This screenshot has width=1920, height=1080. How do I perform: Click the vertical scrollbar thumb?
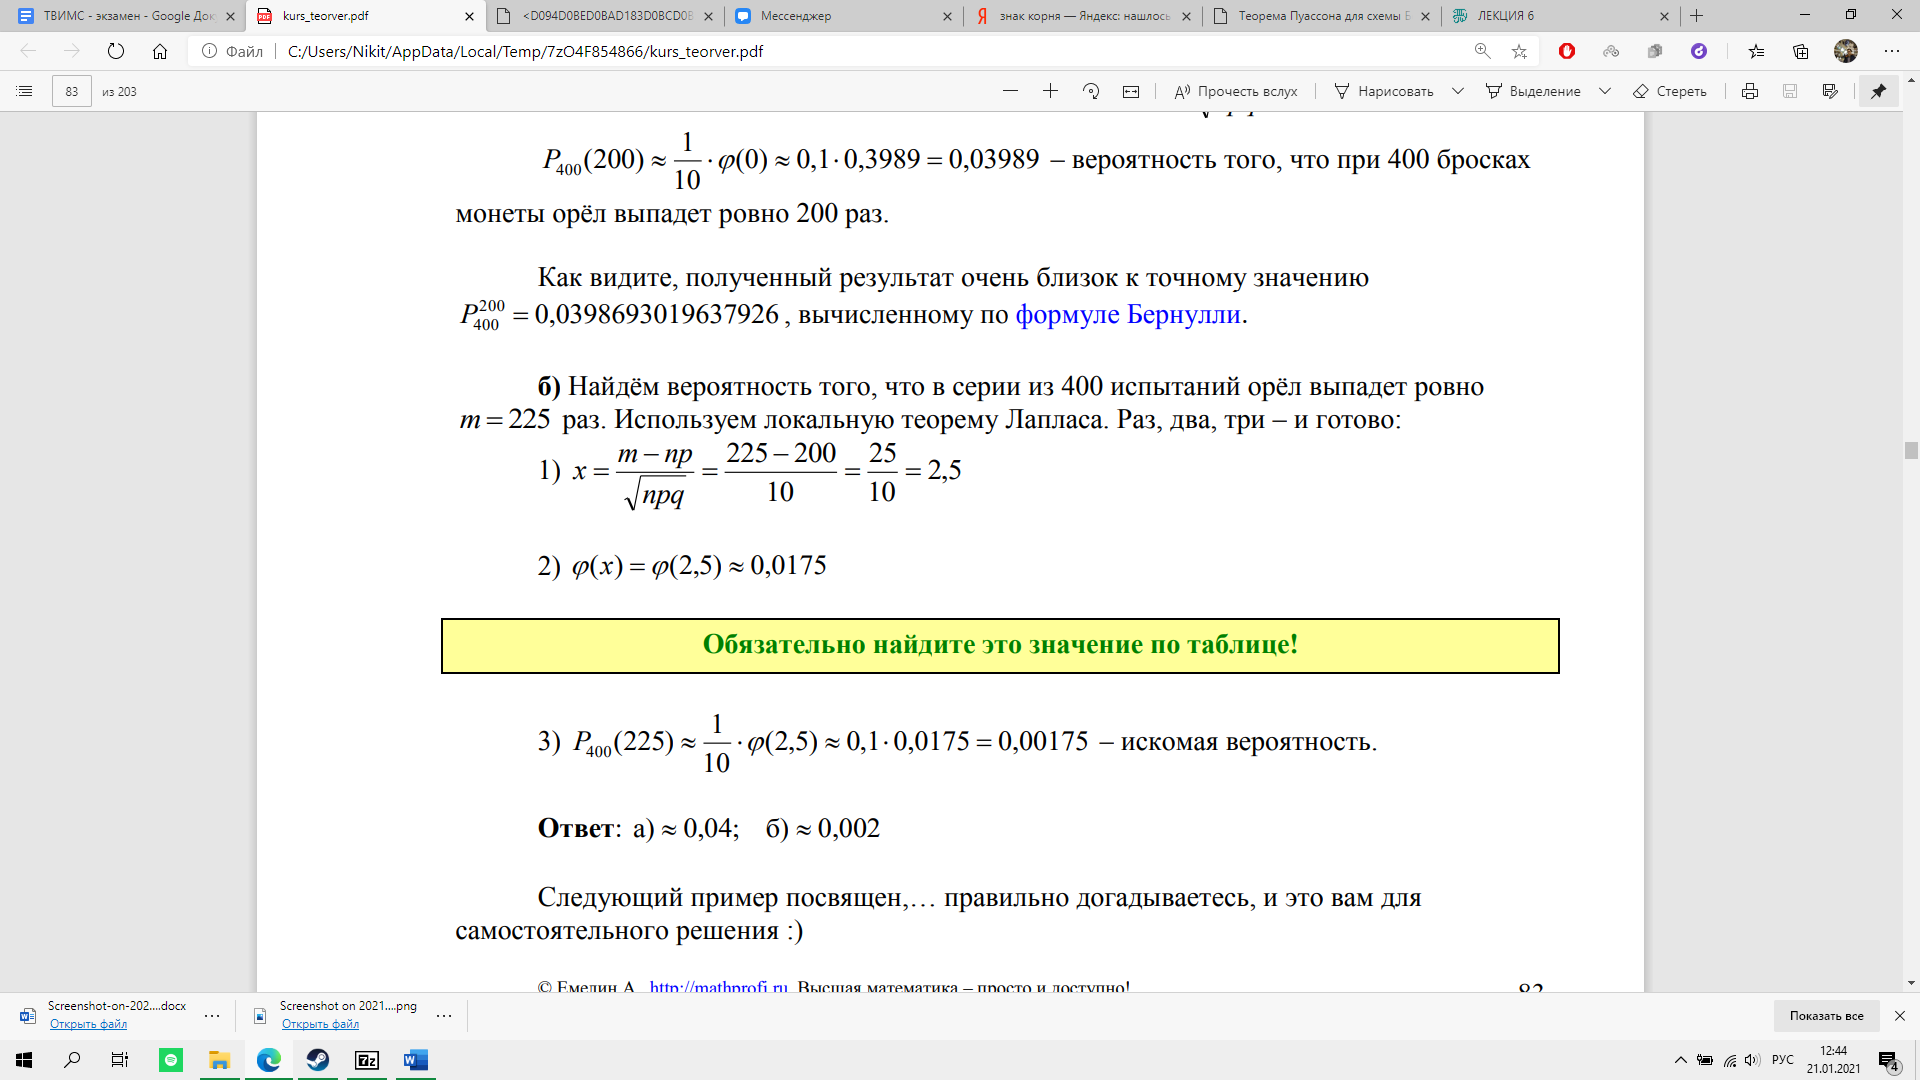[x=1911, y=450]
